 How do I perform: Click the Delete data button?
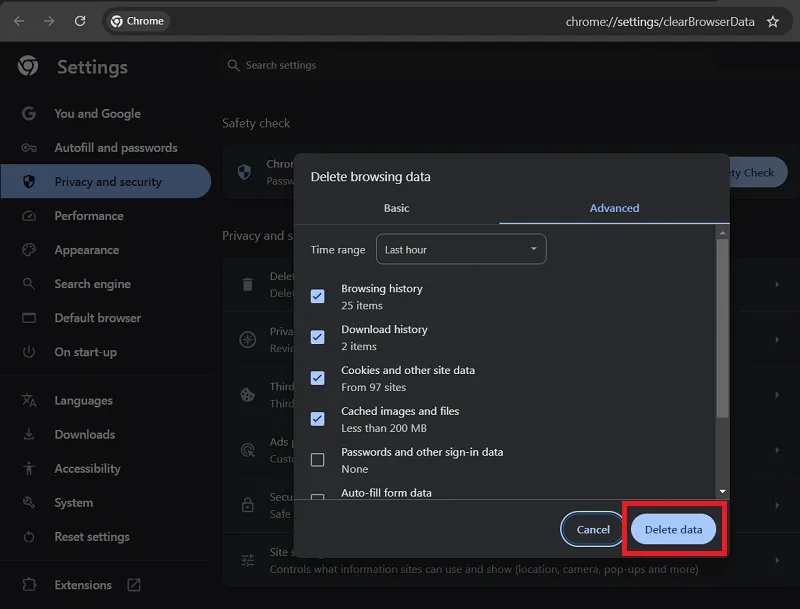(673, 529)
